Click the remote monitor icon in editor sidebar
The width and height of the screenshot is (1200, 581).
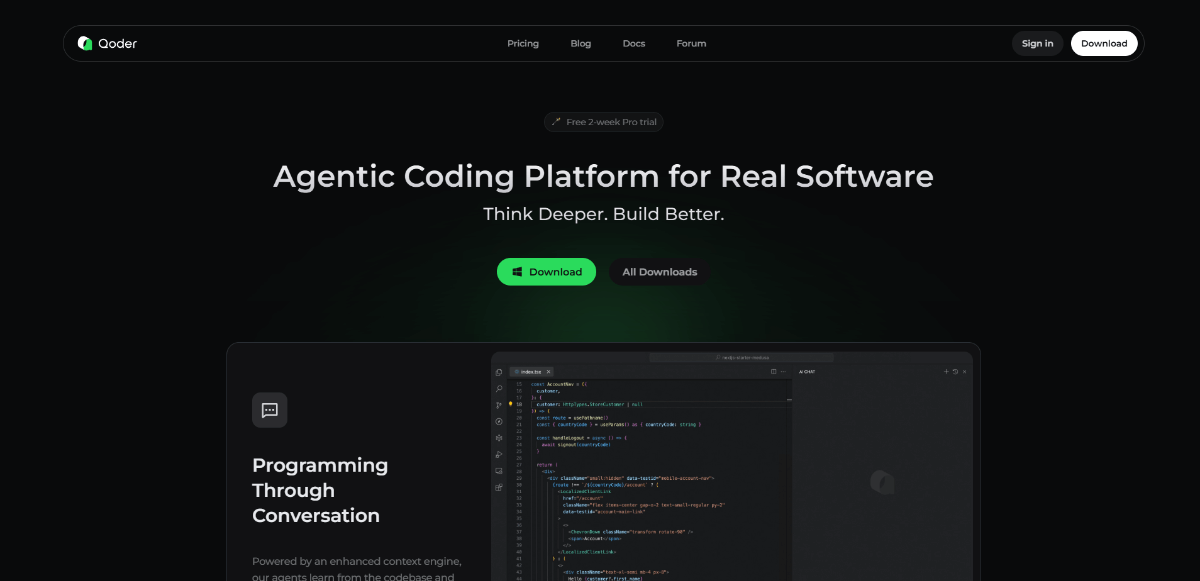pyautogui.click(x=499, y=471)
